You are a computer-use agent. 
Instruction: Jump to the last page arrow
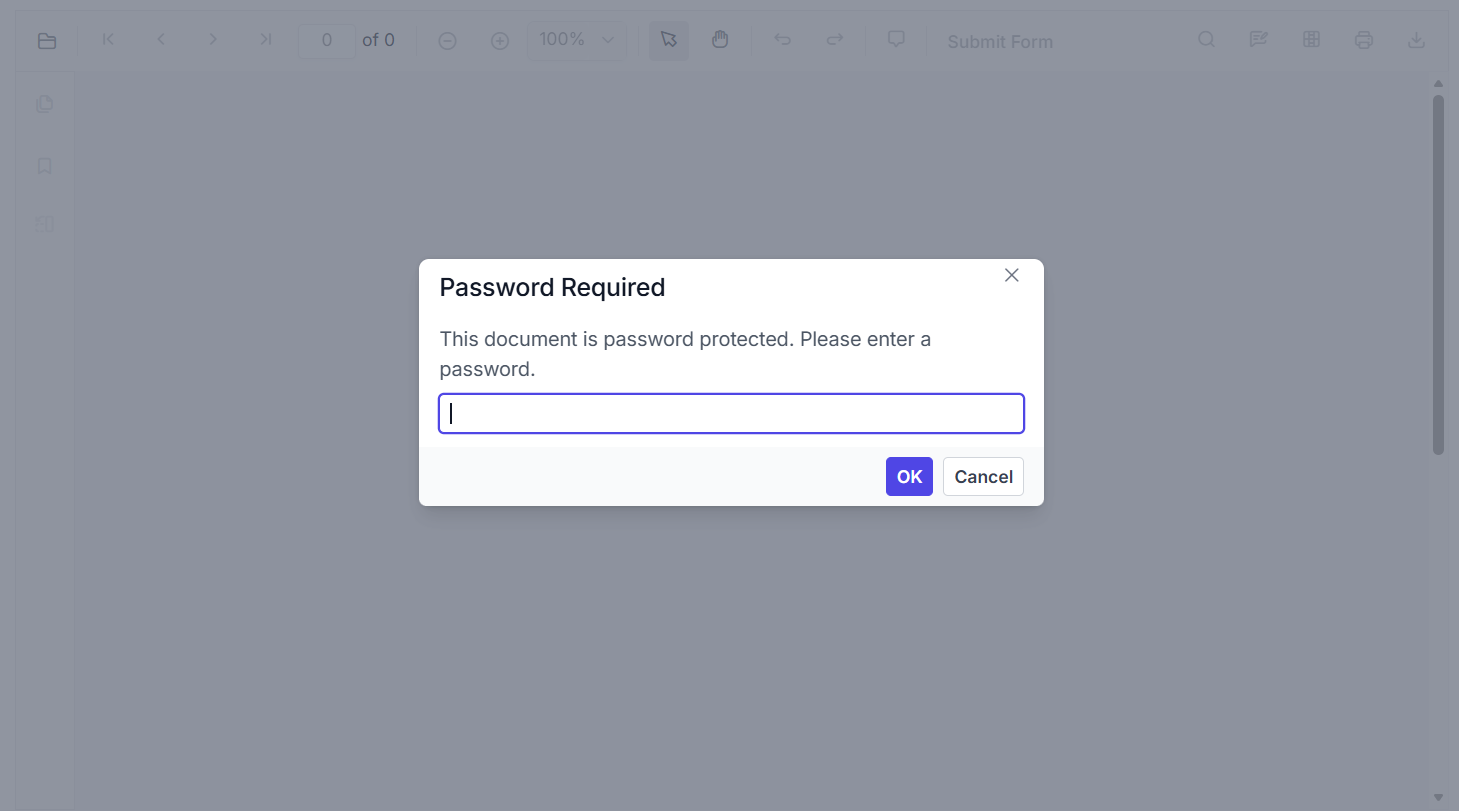(266, 39)
